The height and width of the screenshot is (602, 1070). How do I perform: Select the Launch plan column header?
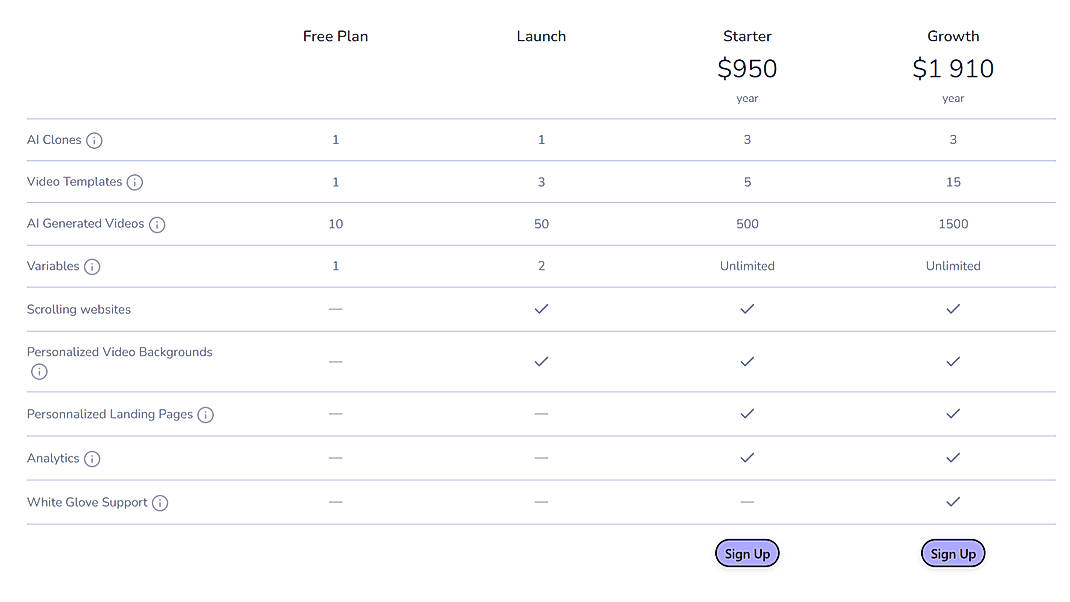click(541, 36)
